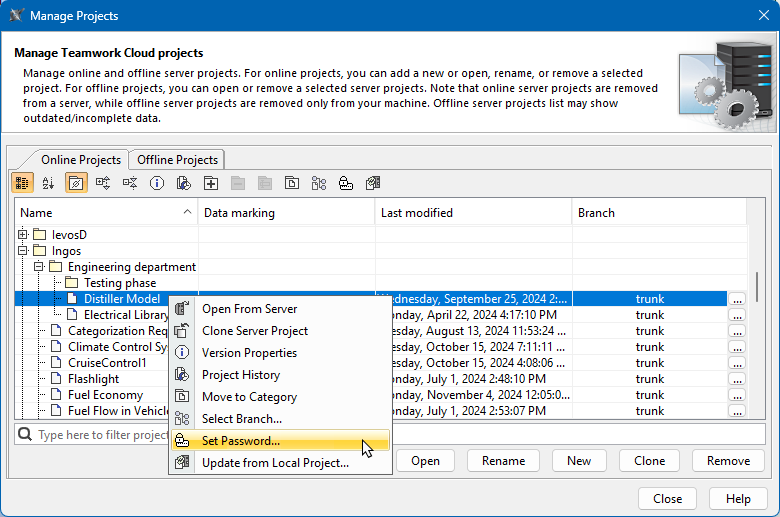Click the Select Branch toolbar icon
780x517 pixels.
coord(319,183)
